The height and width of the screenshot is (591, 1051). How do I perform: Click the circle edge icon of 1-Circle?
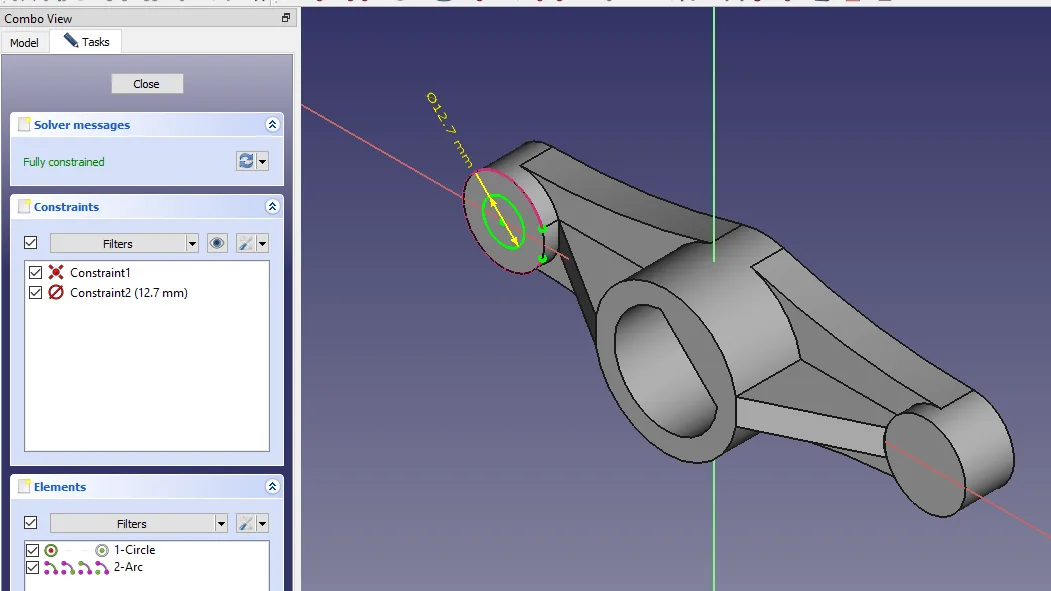pos(51,550)
